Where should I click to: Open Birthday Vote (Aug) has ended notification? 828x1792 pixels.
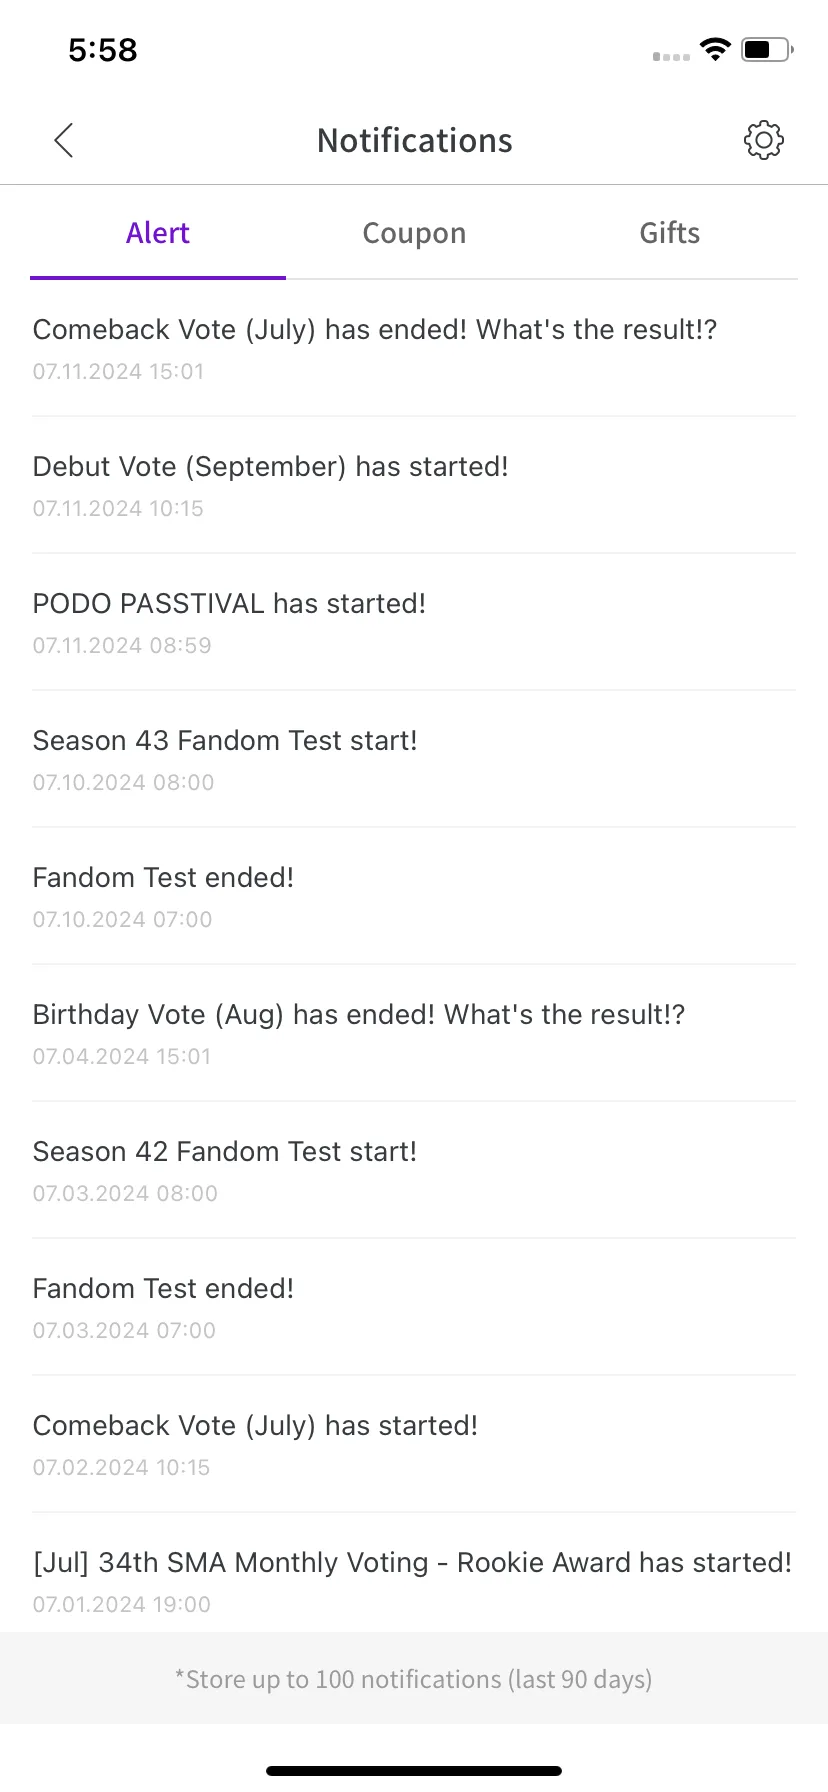click(x=359, y=1032)
